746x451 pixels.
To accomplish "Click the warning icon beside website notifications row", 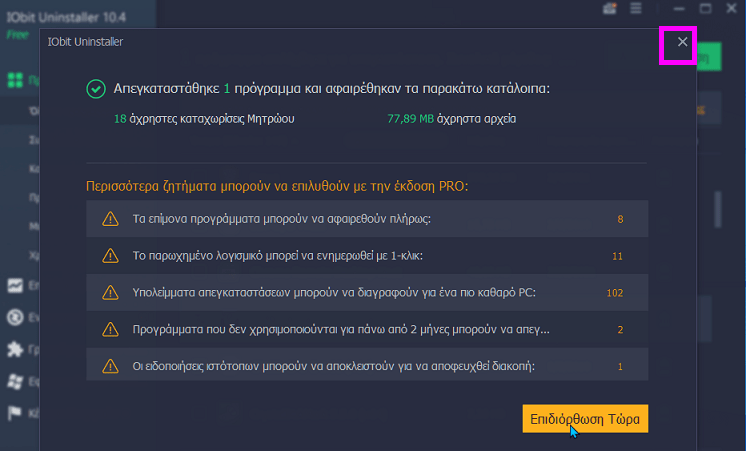I will pos(110,366).
